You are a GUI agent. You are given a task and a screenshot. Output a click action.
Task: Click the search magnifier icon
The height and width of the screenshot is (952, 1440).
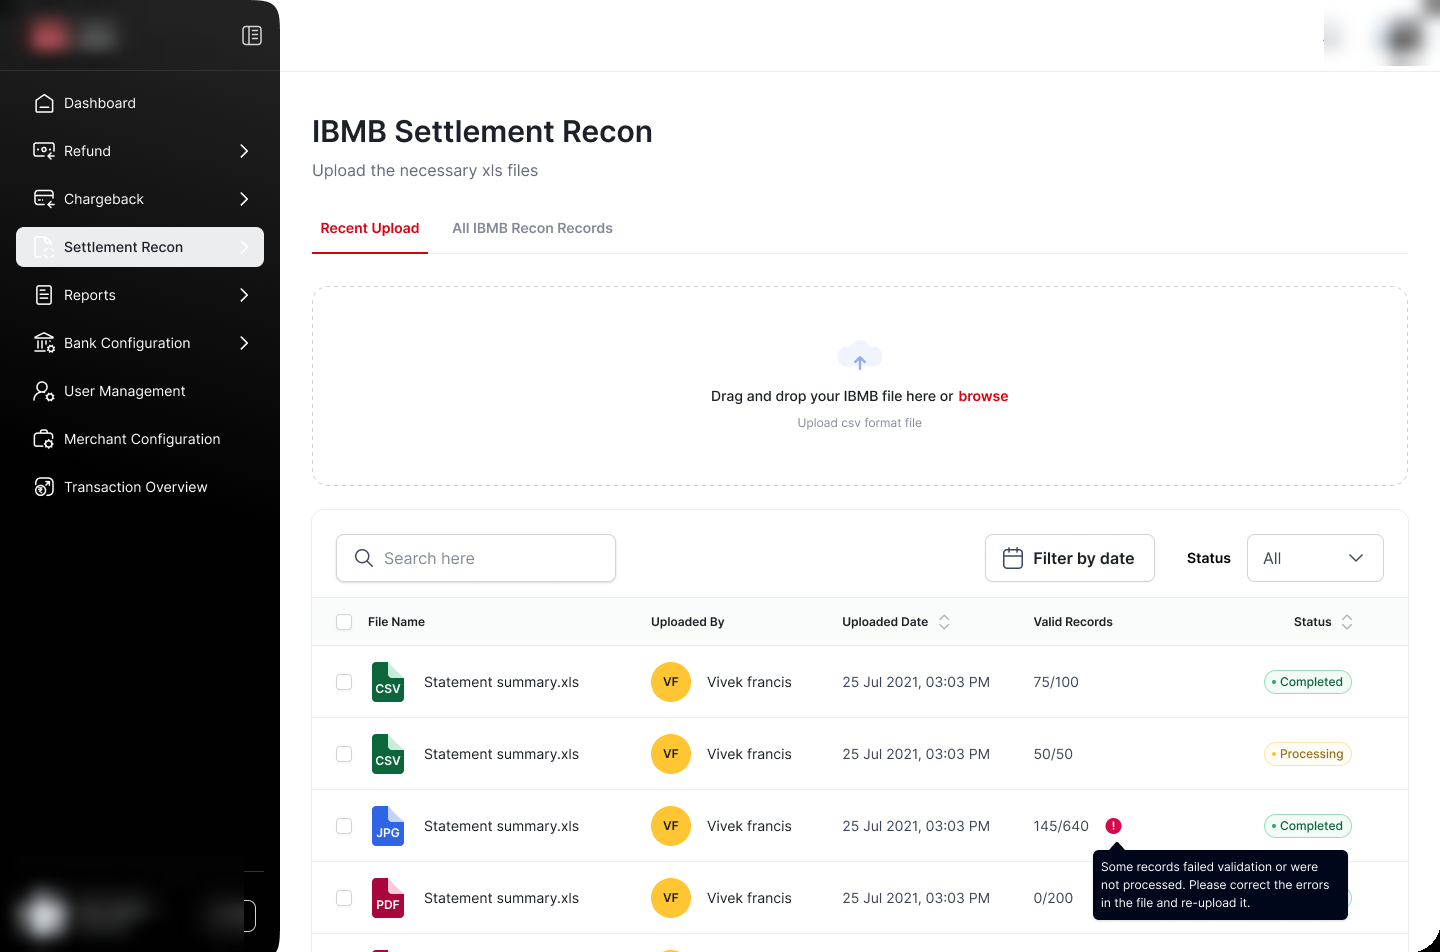point(364,558)
